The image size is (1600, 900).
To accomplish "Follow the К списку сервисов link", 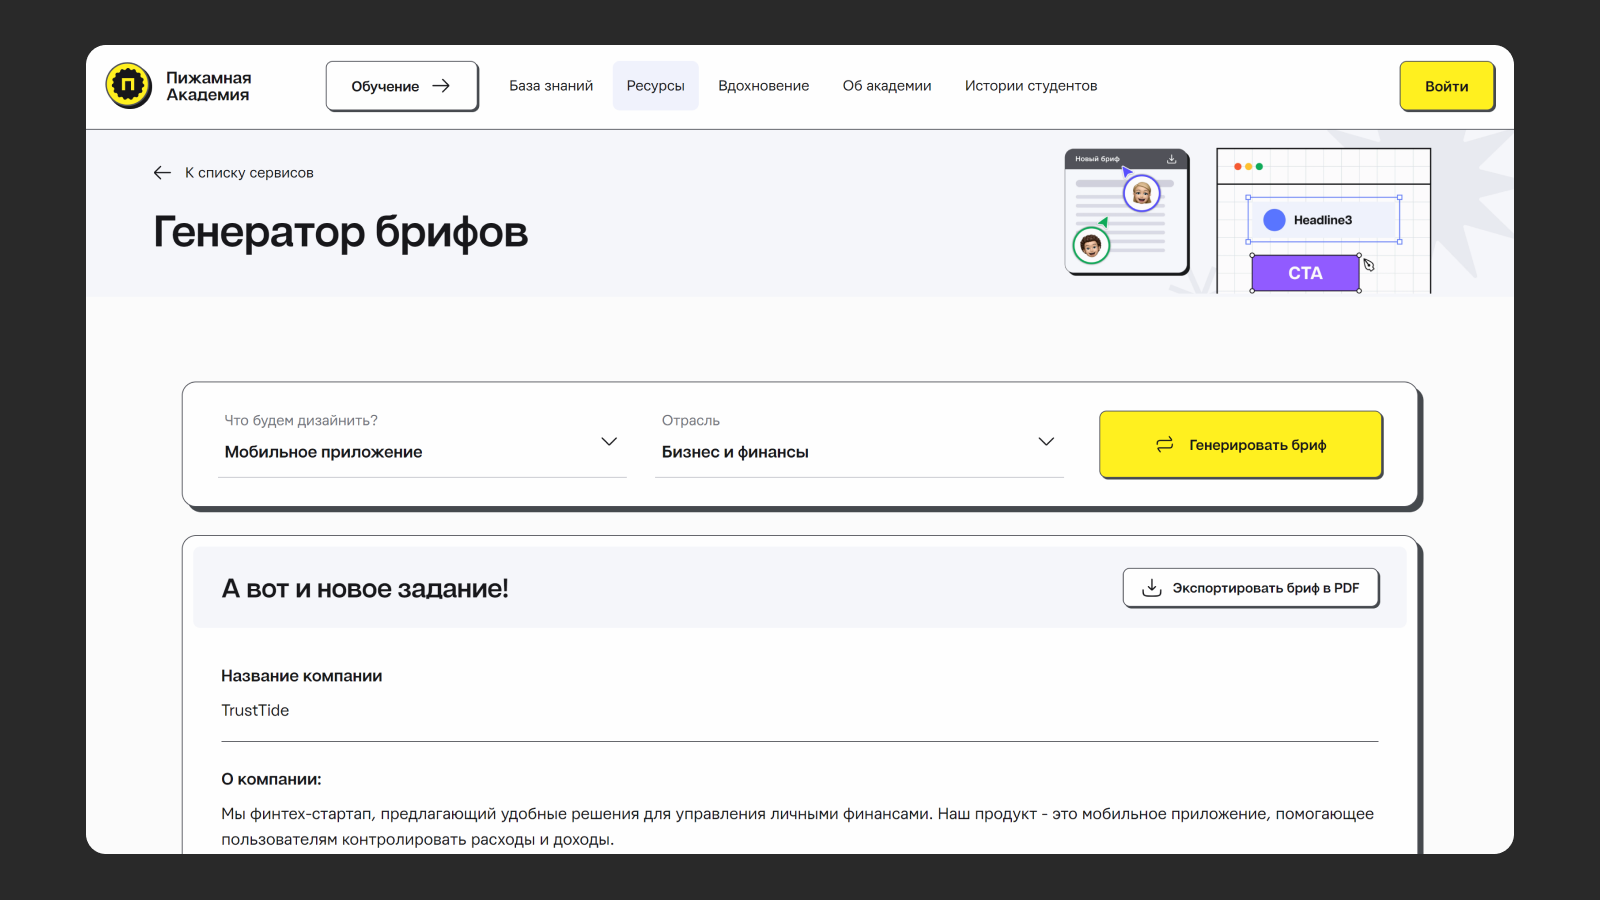I will 248,172.
